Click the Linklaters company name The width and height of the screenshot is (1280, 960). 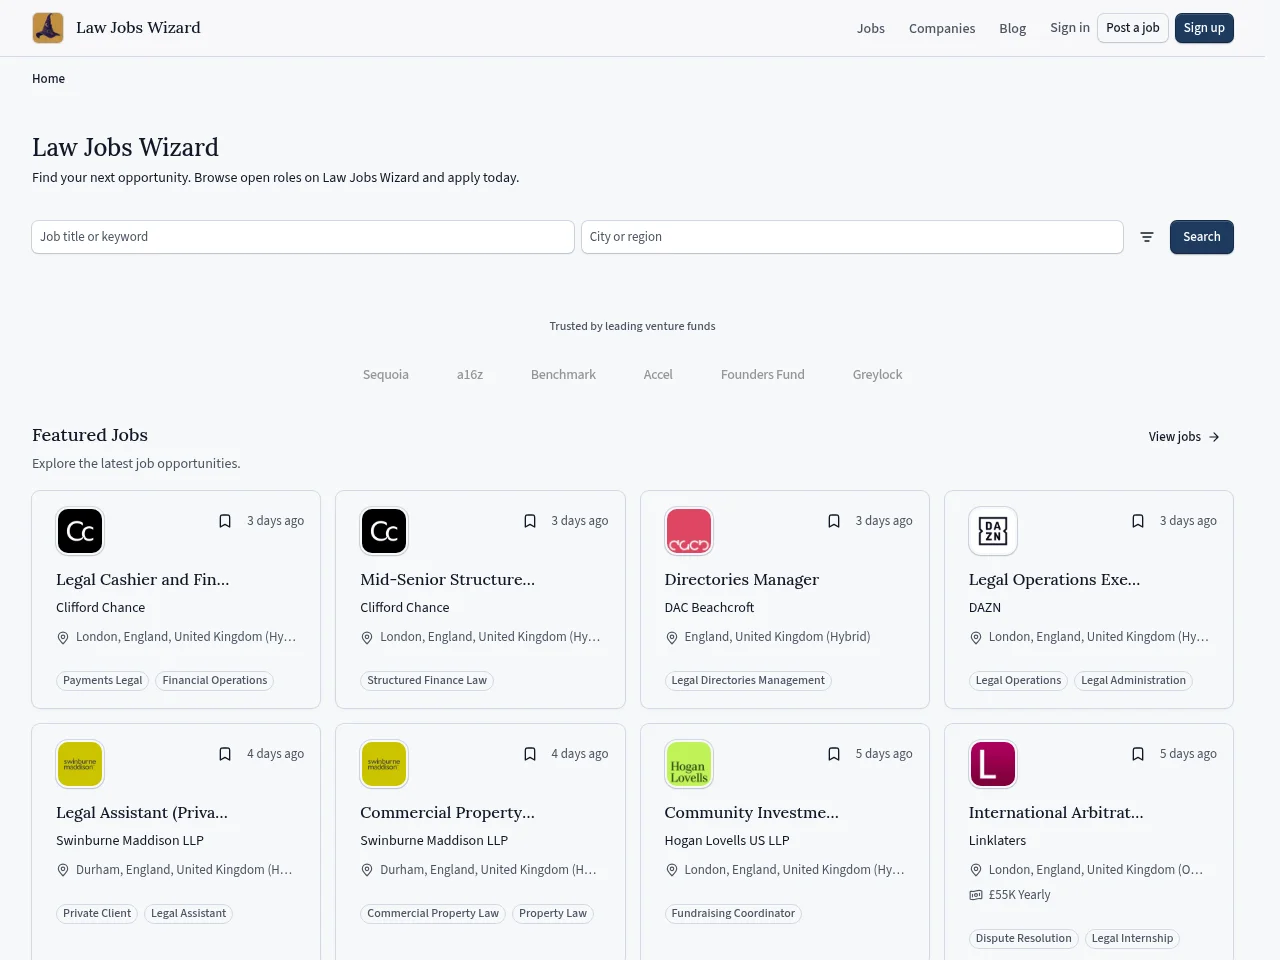997,841
